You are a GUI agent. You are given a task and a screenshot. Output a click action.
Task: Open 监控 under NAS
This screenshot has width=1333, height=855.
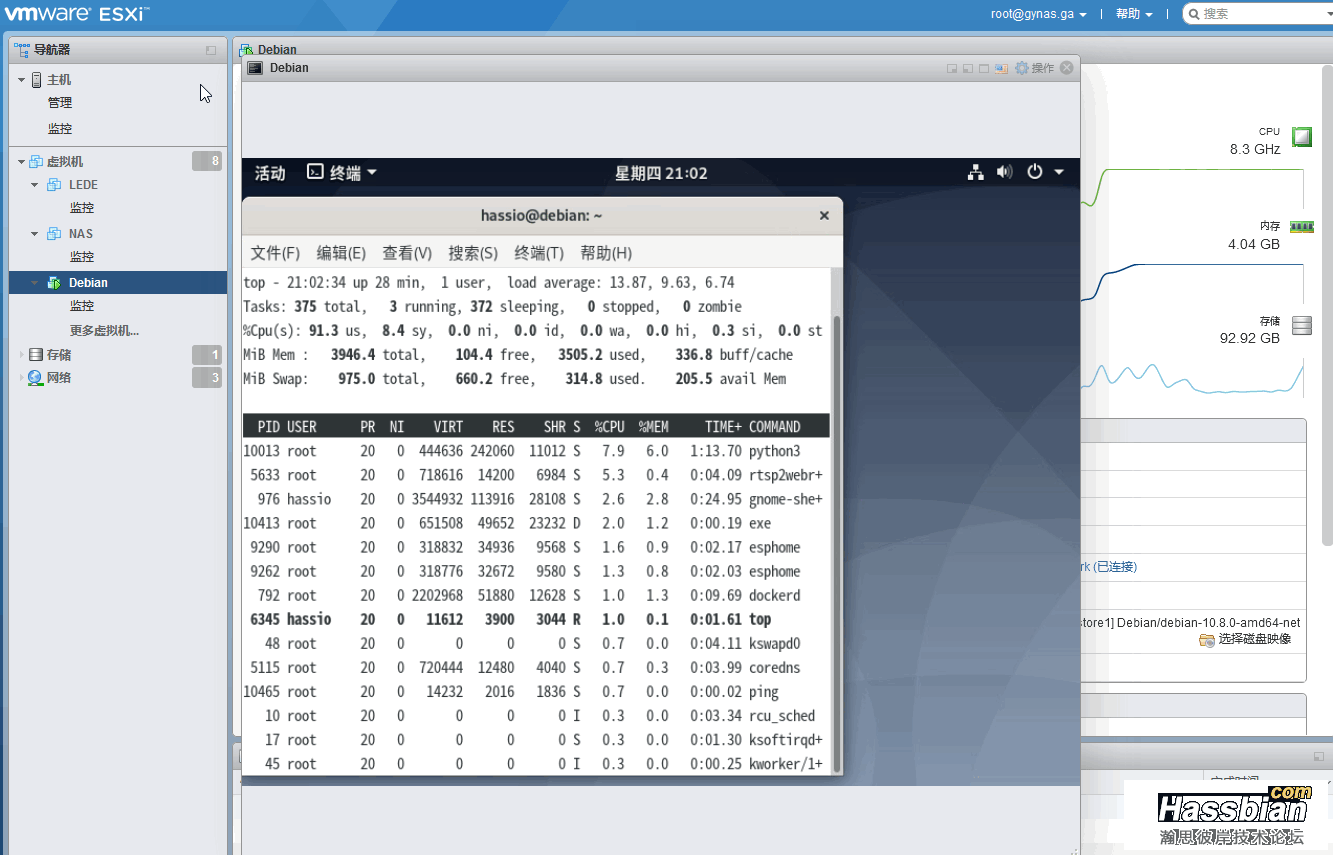click(x=82, y=257)
